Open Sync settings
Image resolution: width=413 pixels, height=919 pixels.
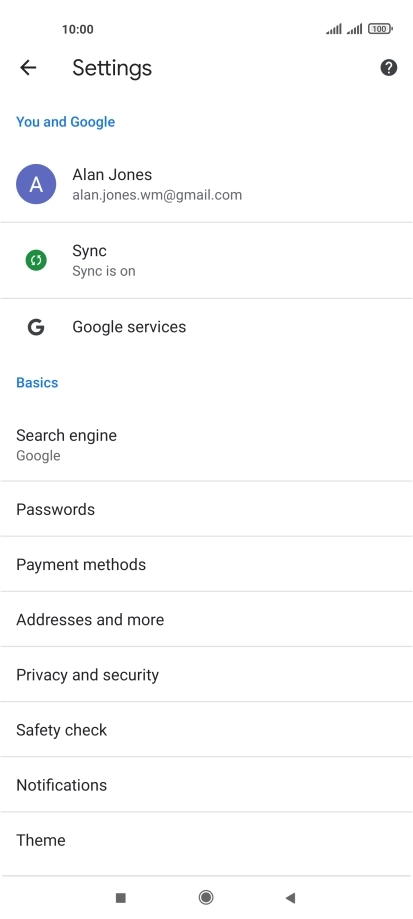pyautogui.click(x=206, y=260)
